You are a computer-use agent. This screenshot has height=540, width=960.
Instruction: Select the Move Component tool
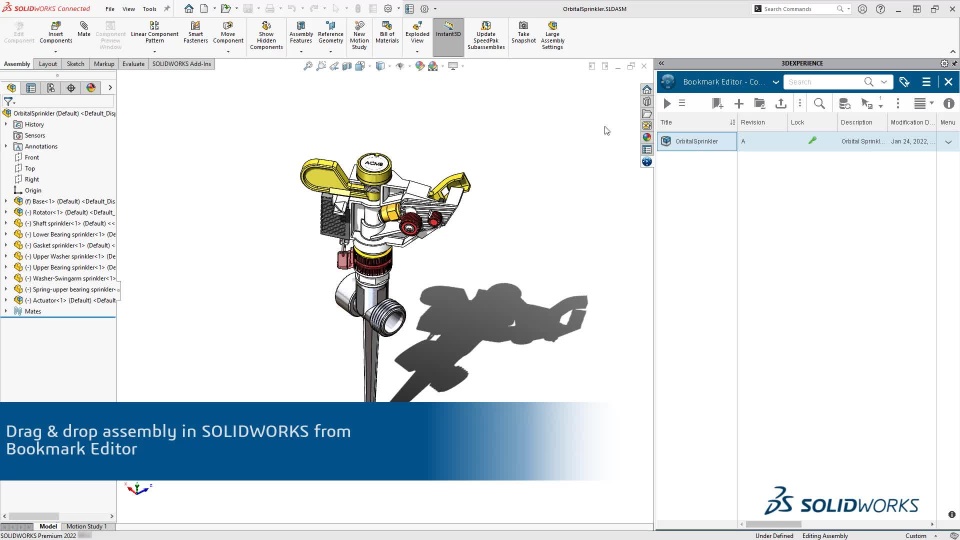pos(228,32)
